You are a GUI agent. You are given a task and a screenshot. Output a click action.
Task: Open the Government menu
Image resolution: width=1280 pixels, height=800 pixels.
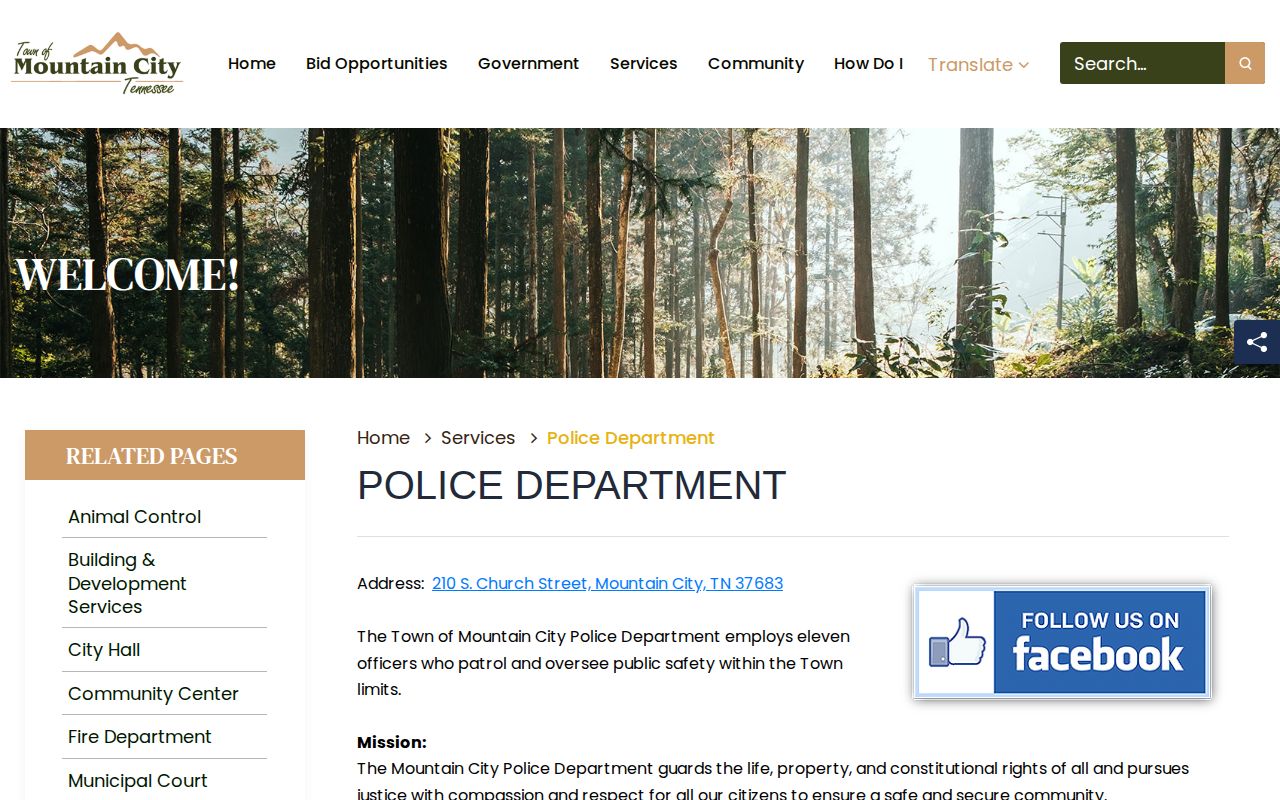point(528,63)
